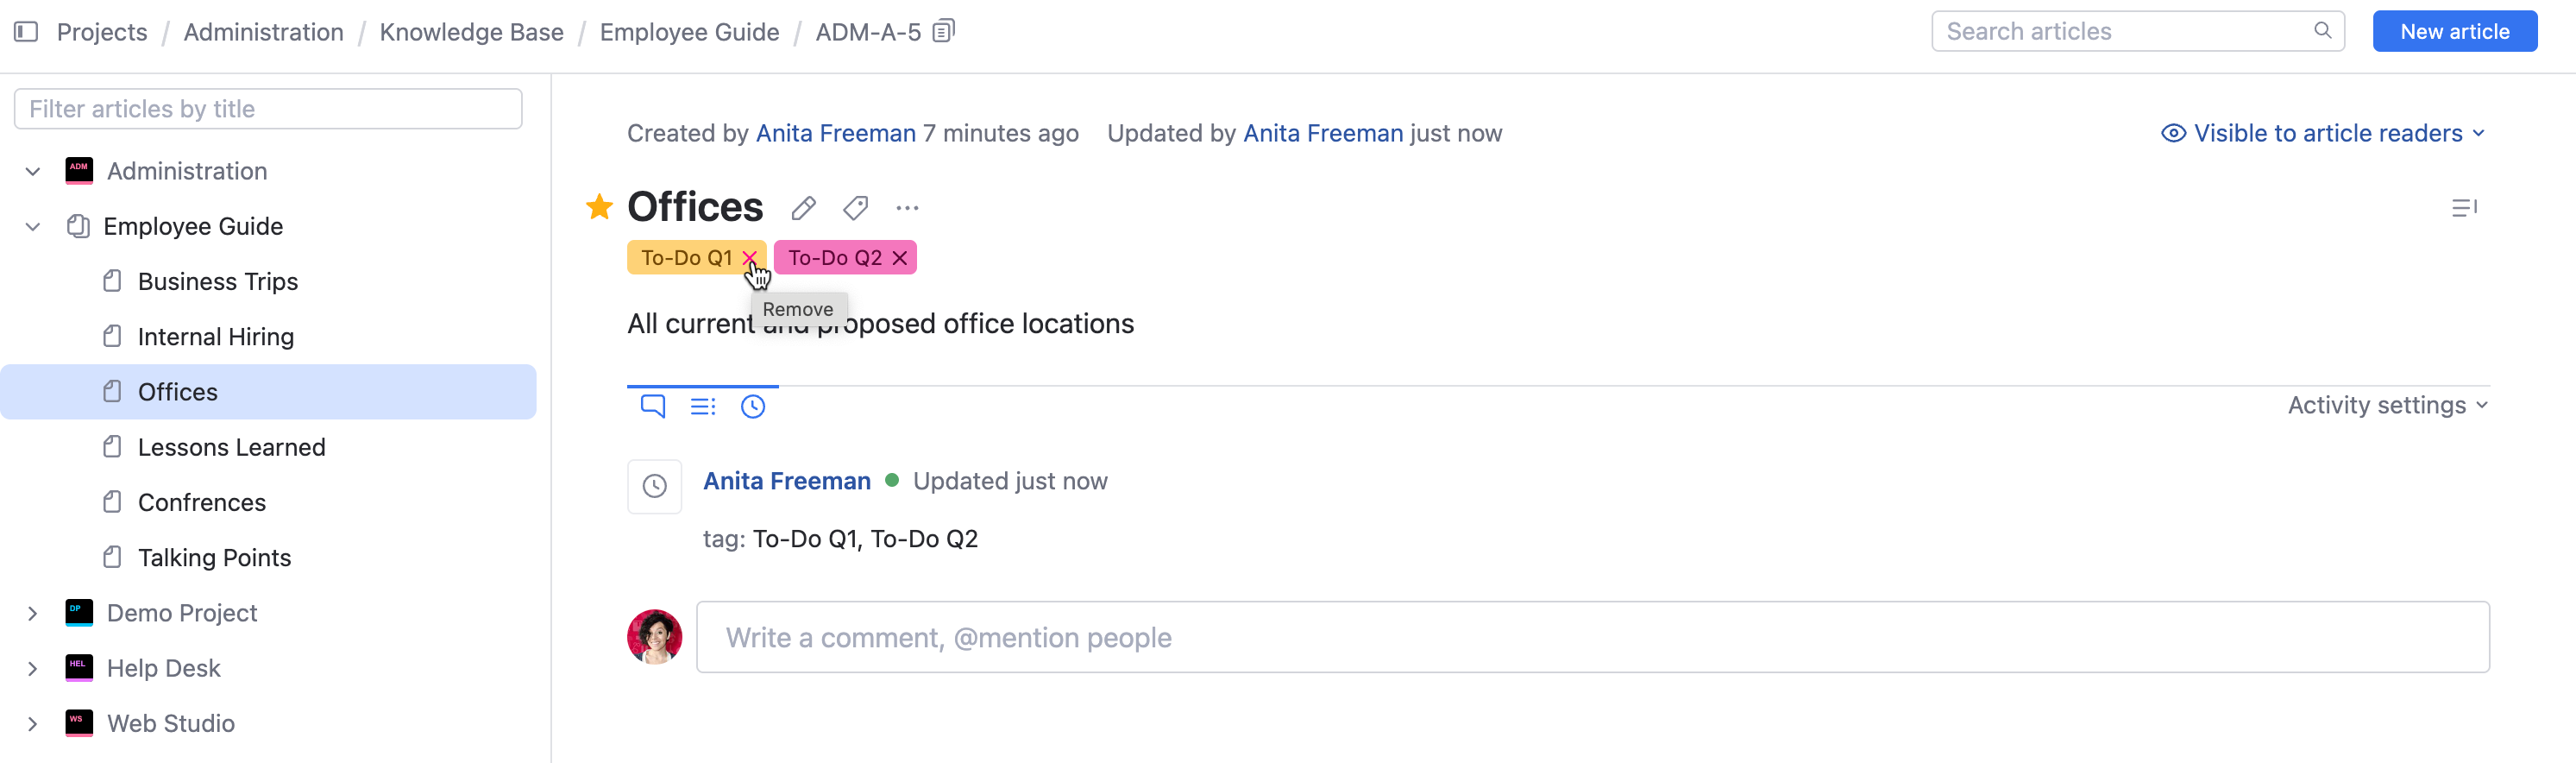Copy the ADM-A-5 article ID

tap(943, 32)
